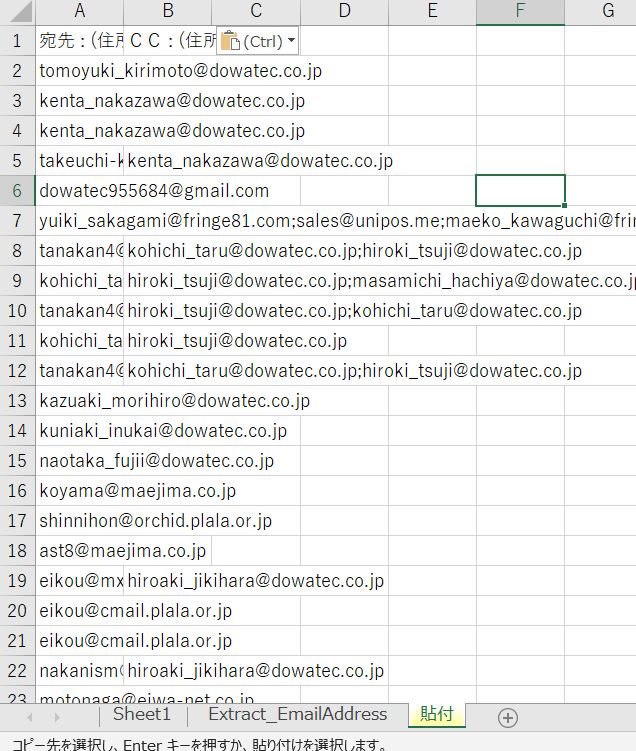
Task: Select row header 6
Action: coord(17,191)
